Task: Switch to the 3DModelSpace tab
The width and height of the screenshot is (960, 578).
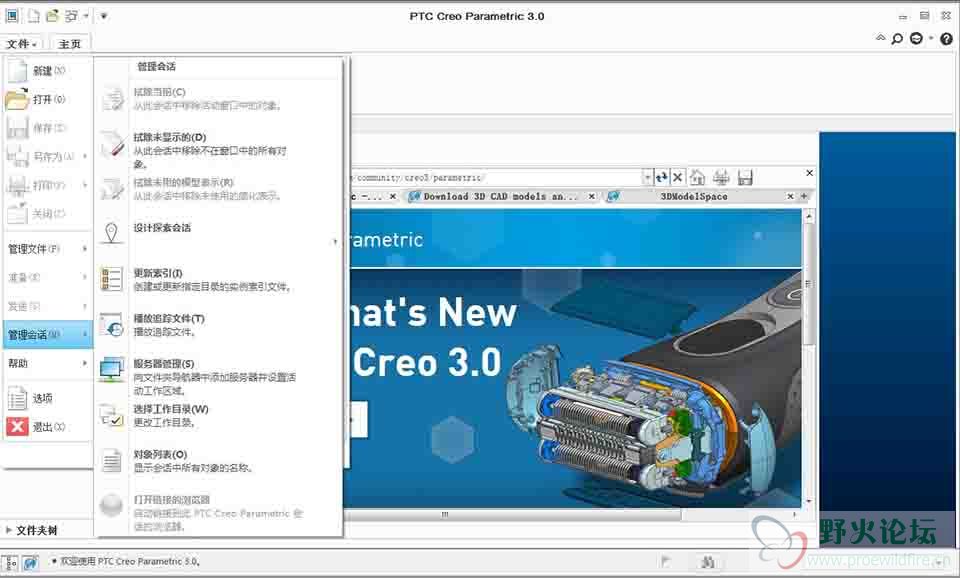Action: click(694, 197)
